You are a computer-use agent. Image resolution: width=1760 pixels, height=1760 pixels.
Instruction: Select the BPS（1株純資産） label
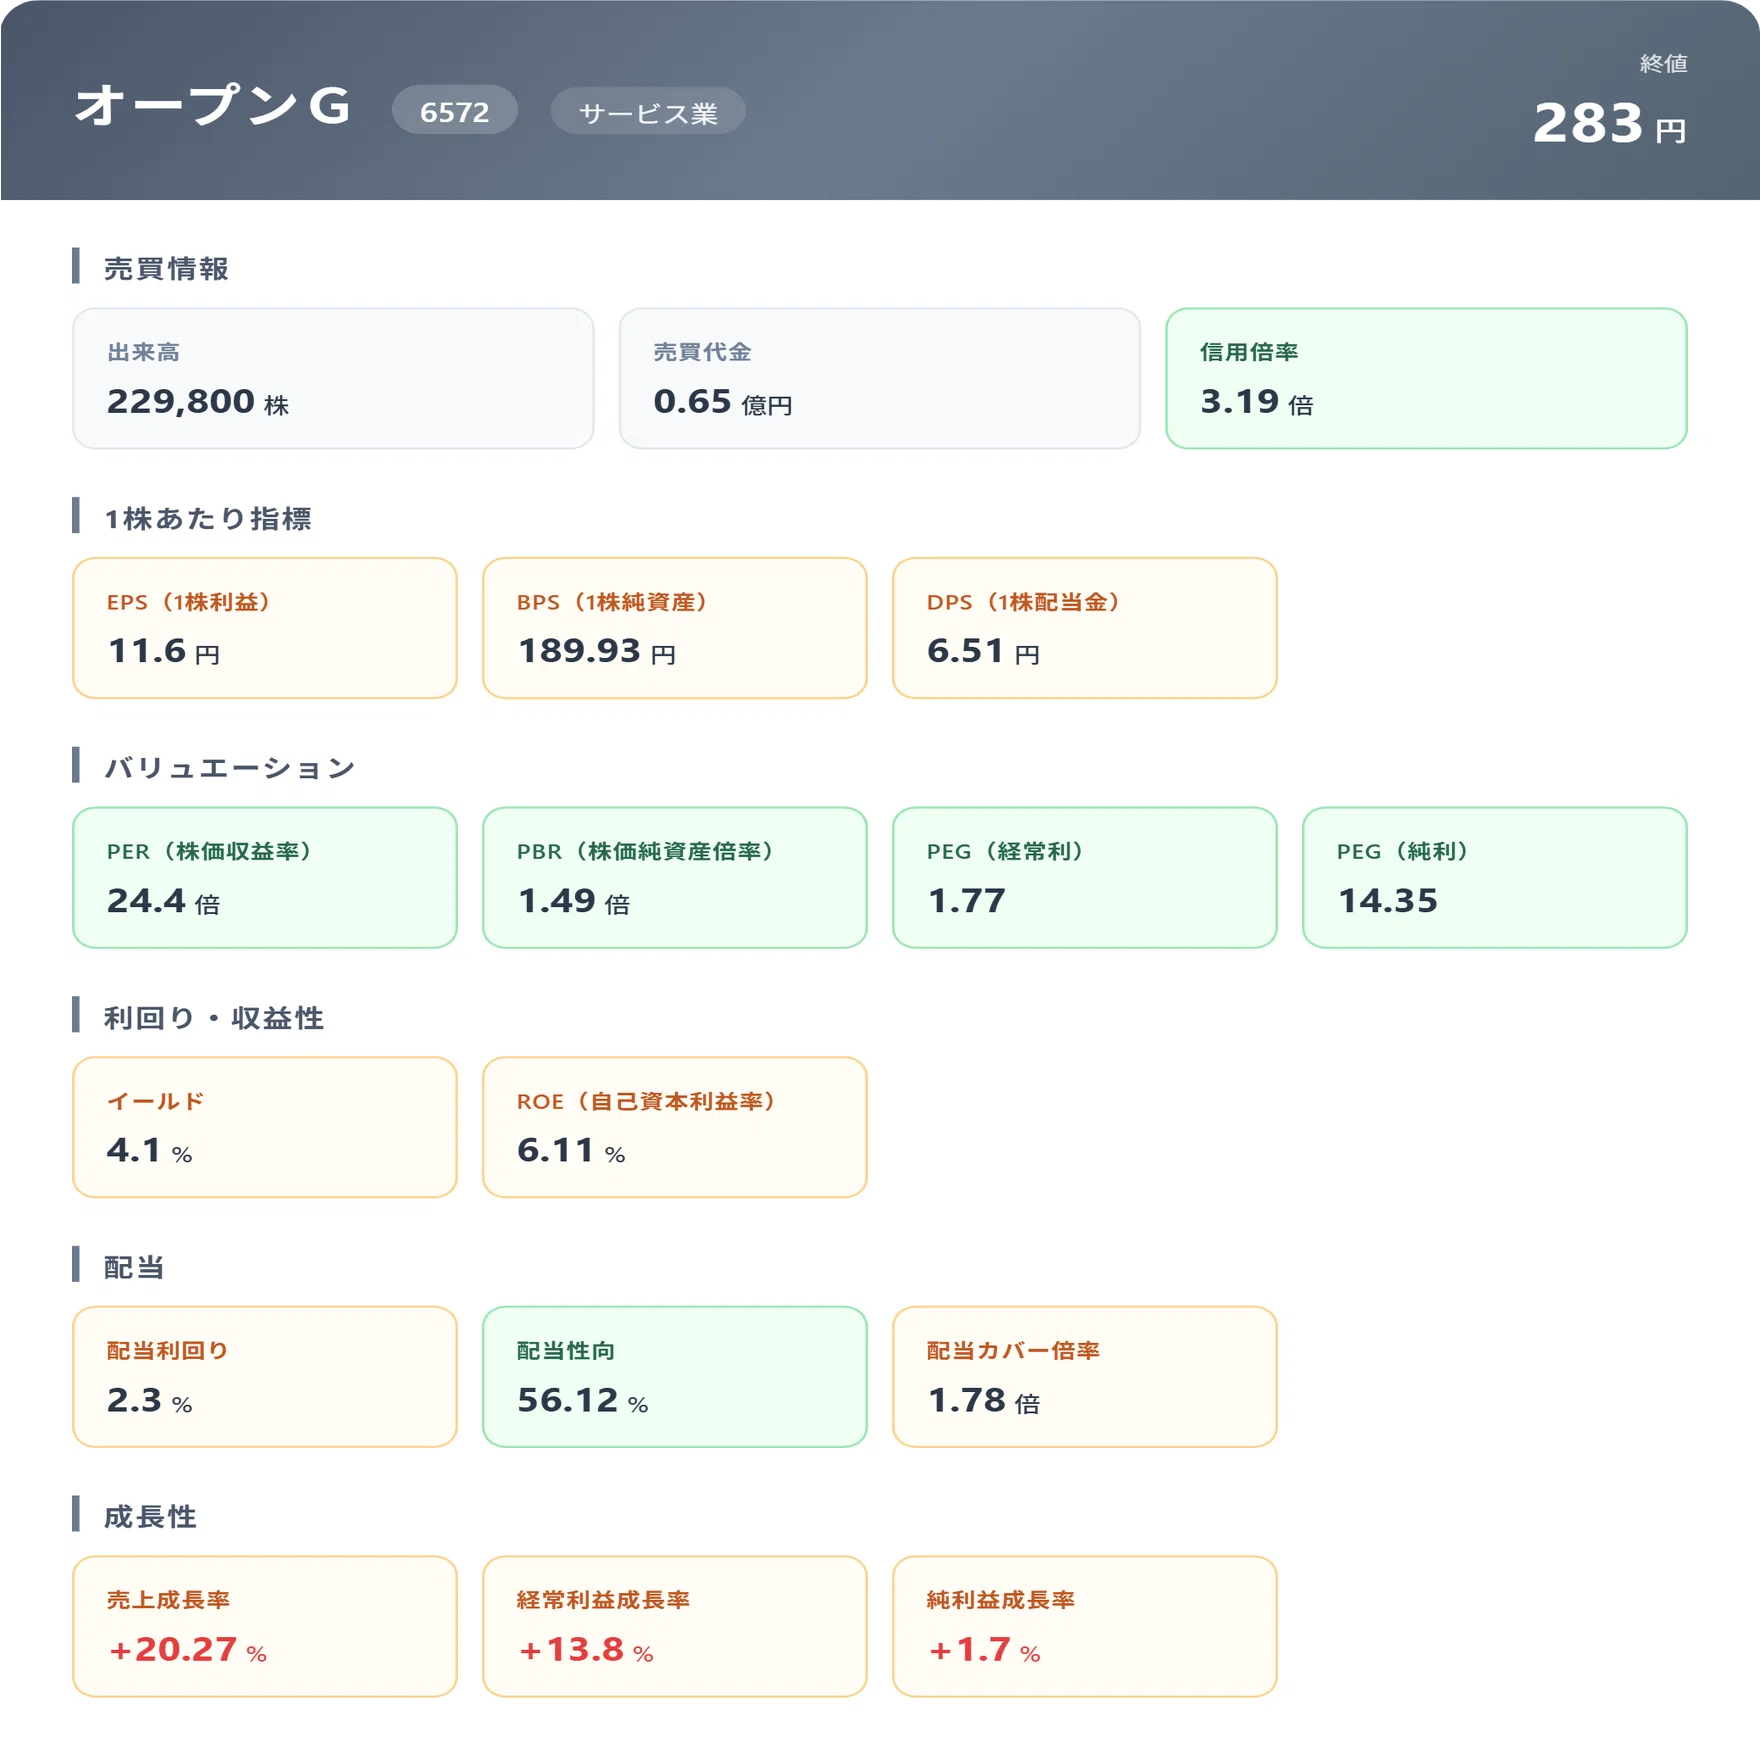coord(612,602)
